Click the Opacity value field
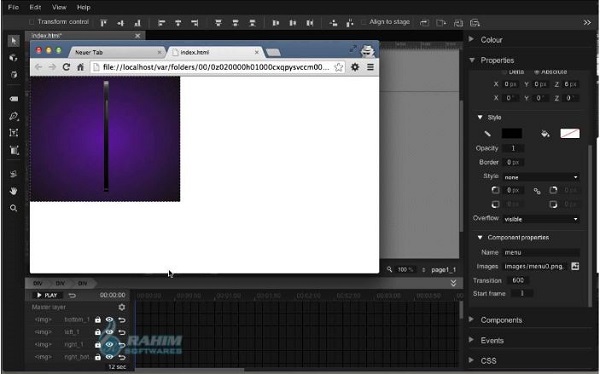Image resolution: width=600 pixels, height=374 pixels. [x=513, y=148]
